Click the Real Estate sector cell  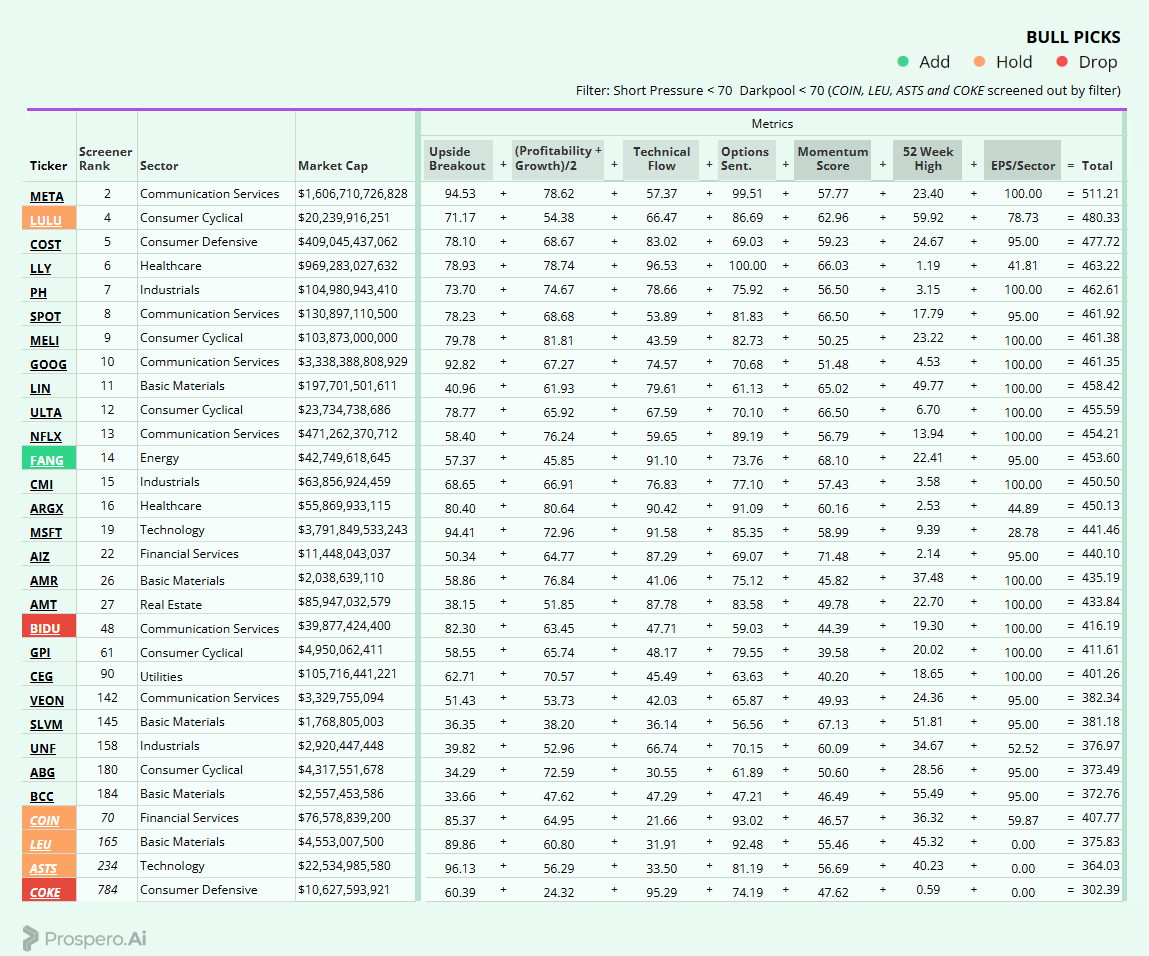pos(171,605)
